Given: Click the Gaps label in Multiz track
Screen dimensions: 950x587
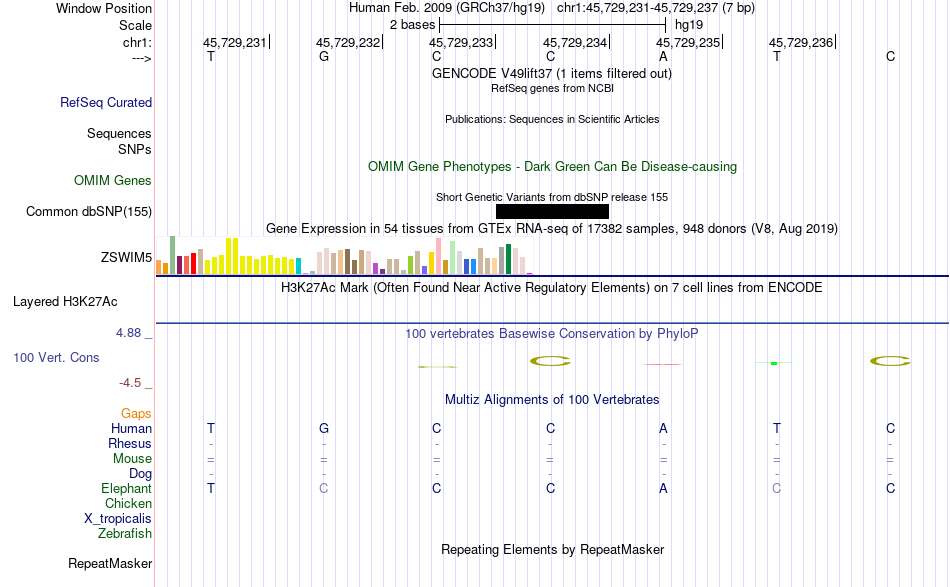Looking at the screenshot, I should tap(136, 413).
